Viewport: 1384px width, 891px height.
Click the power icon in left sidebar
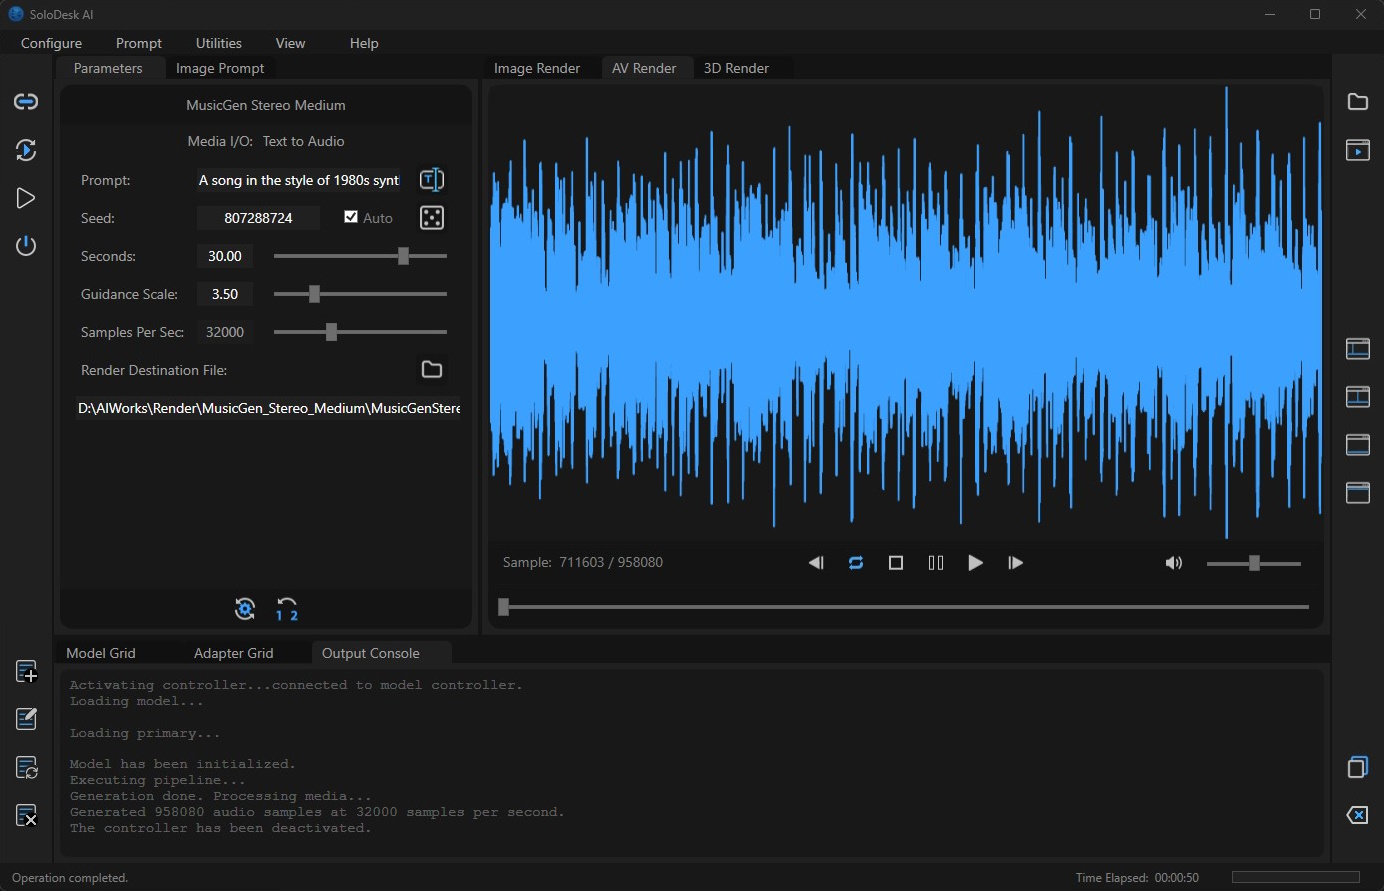(26, 246)
